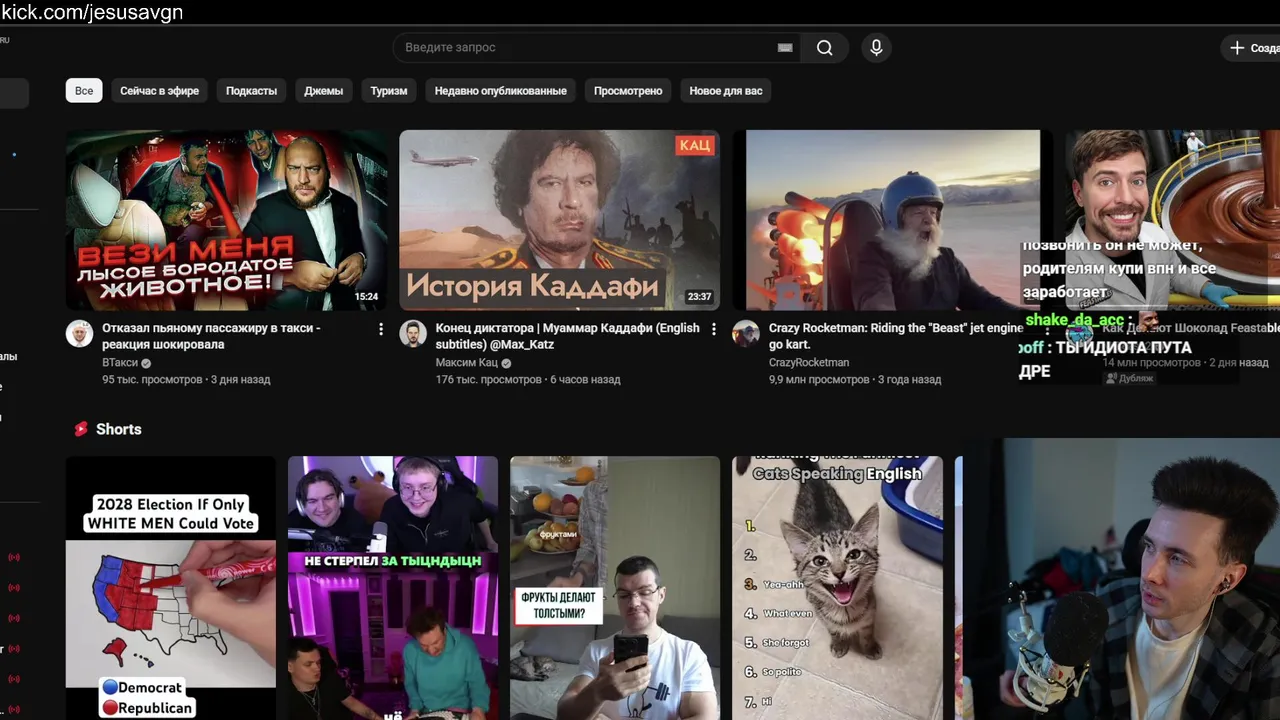Screen dimensions: 1280x720
Task: Click the kick.com/jesusavgn address text
Action: 92,12
